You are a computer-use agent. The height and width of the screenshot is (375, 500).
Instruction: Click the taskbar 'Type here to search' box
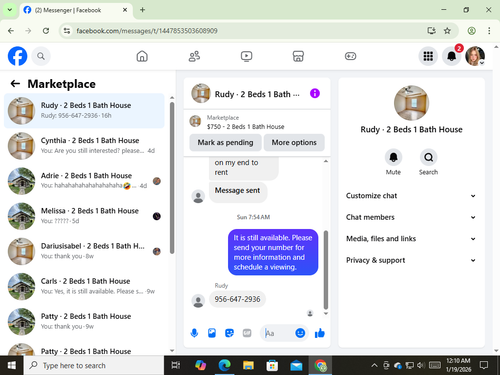pos(94,365)
